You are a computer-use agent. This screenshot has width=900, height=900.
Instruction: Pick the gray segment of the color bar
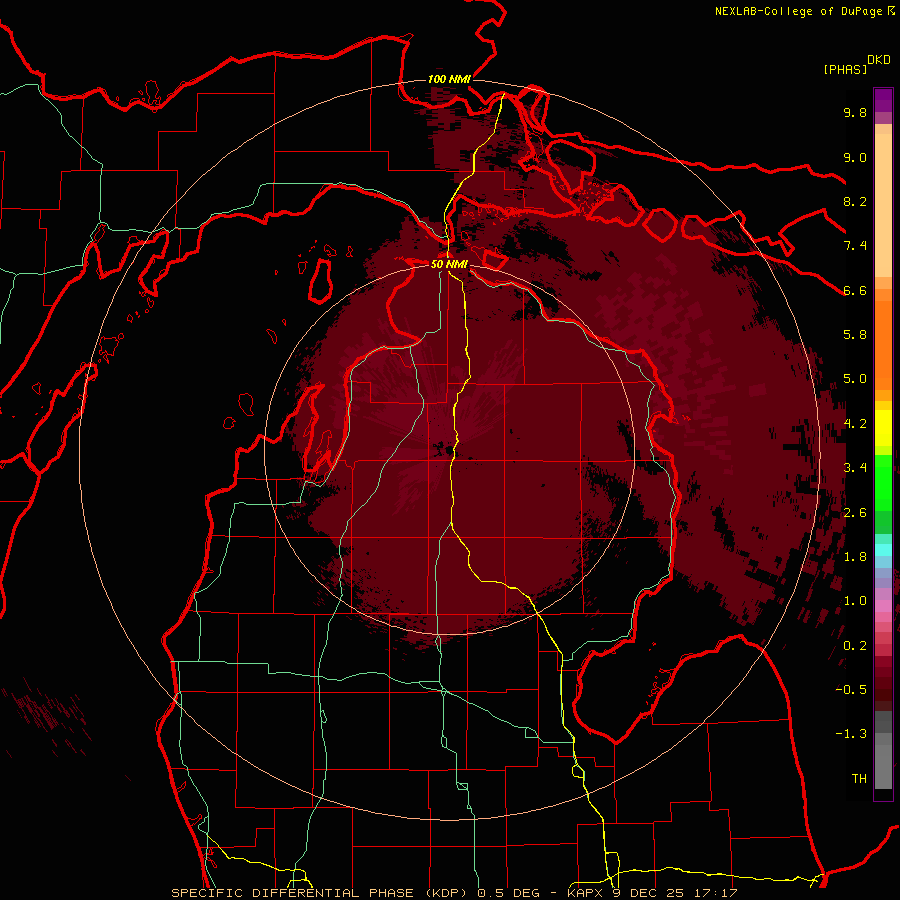pyautogui.click(x=883, y=750)
